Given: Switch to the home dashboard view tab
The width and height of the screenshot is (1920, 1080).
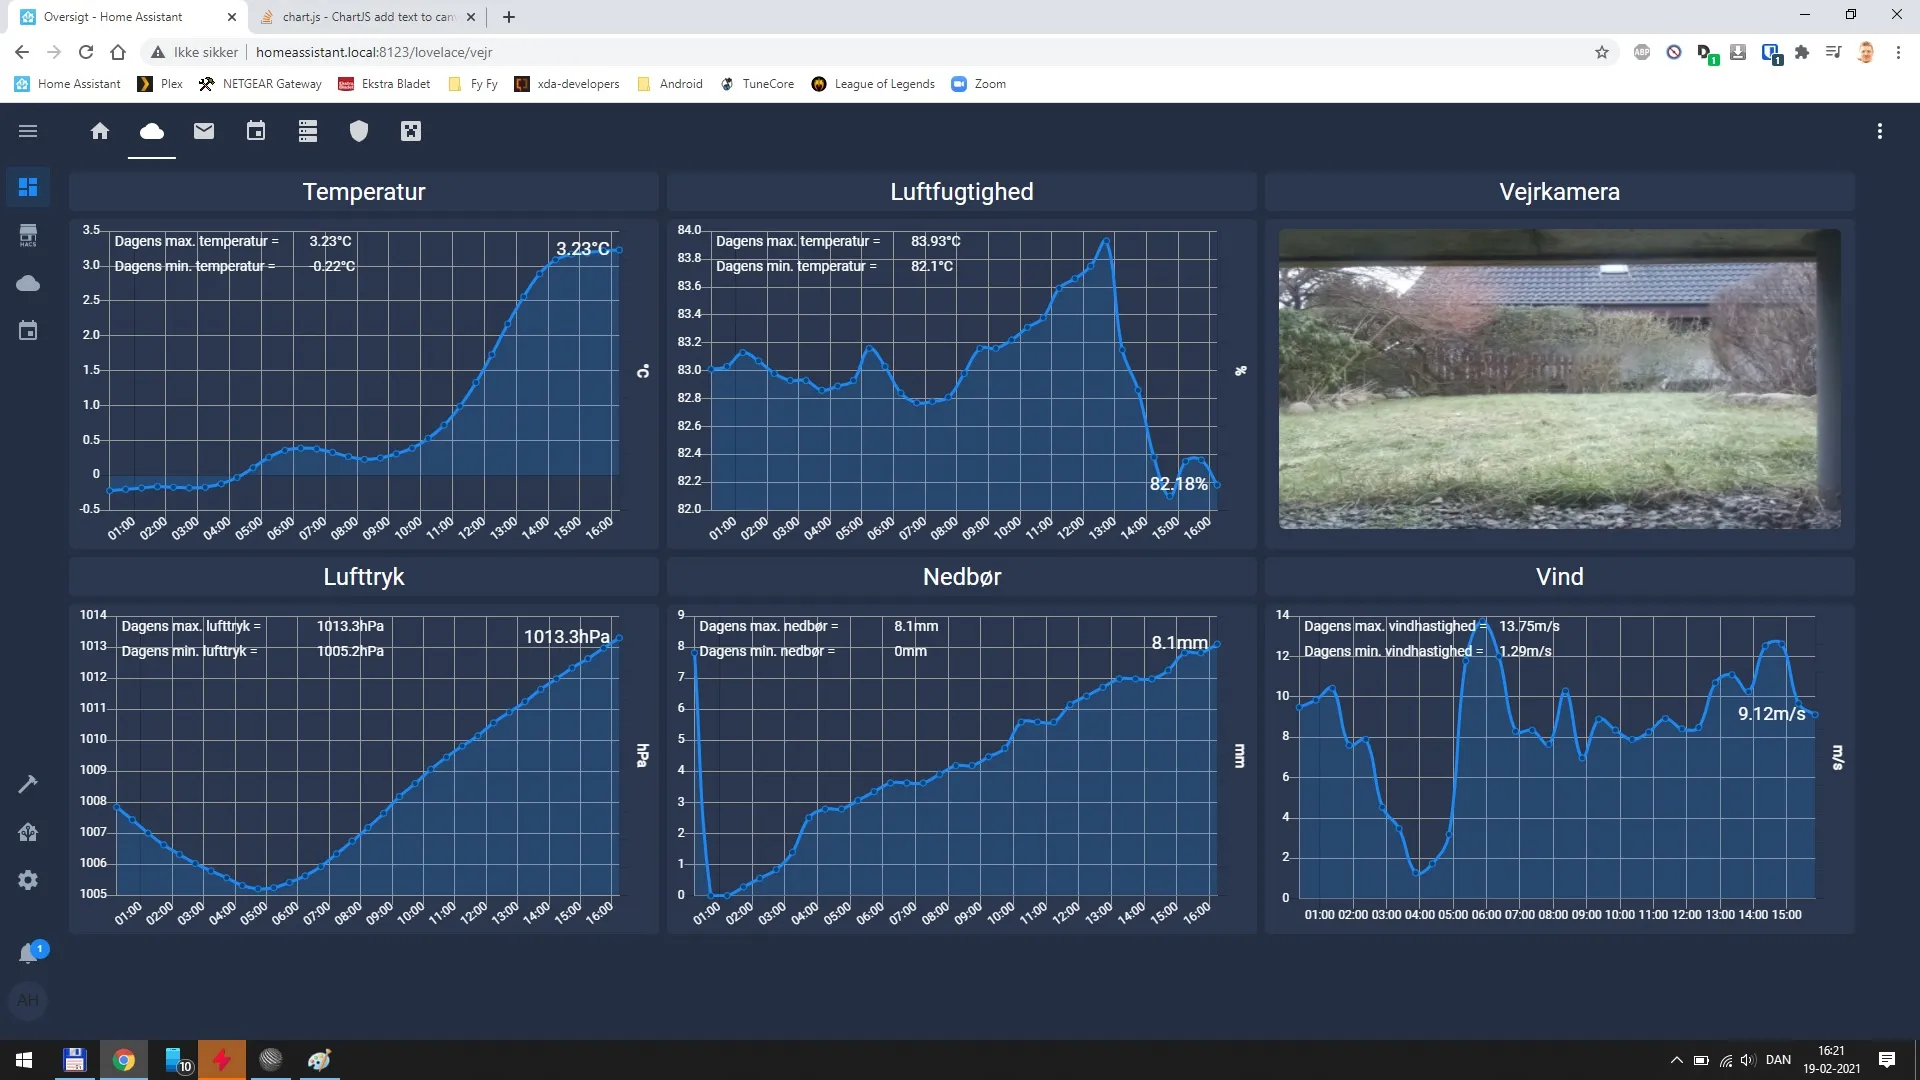Looking at the screenshot, I should 100,131.
